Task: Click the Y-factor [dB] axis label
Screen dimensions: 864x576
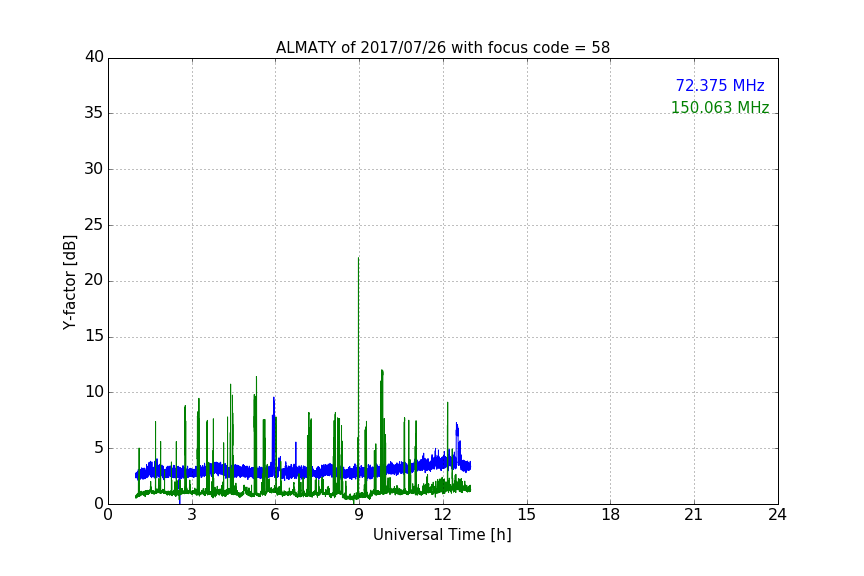Action: point(70,282)
